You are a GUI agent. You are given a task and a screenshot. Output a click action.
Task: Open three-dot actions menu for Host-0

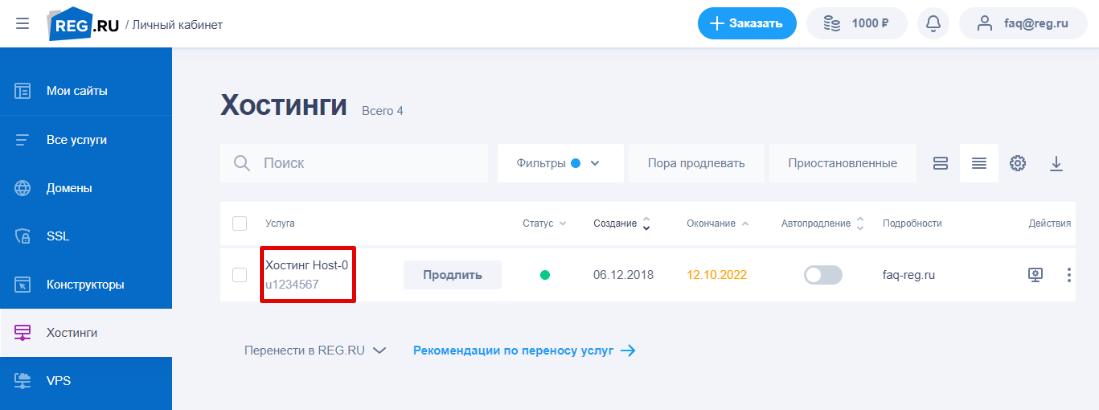[1069, 275]
